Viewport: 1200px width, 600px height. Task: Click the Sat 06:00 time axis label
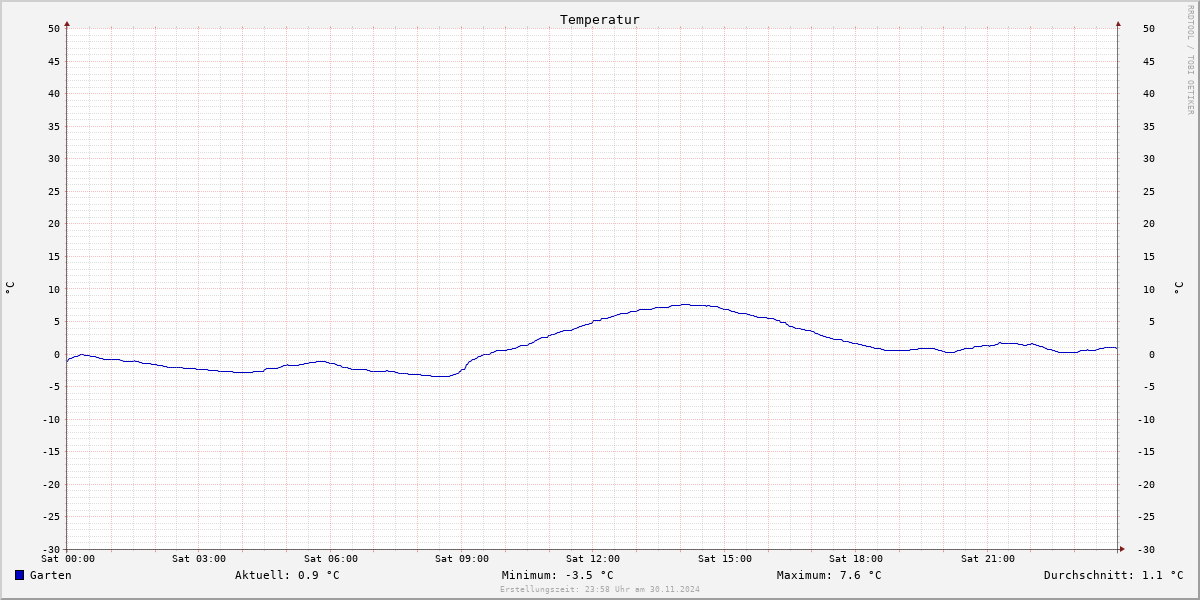pos(331,559)
